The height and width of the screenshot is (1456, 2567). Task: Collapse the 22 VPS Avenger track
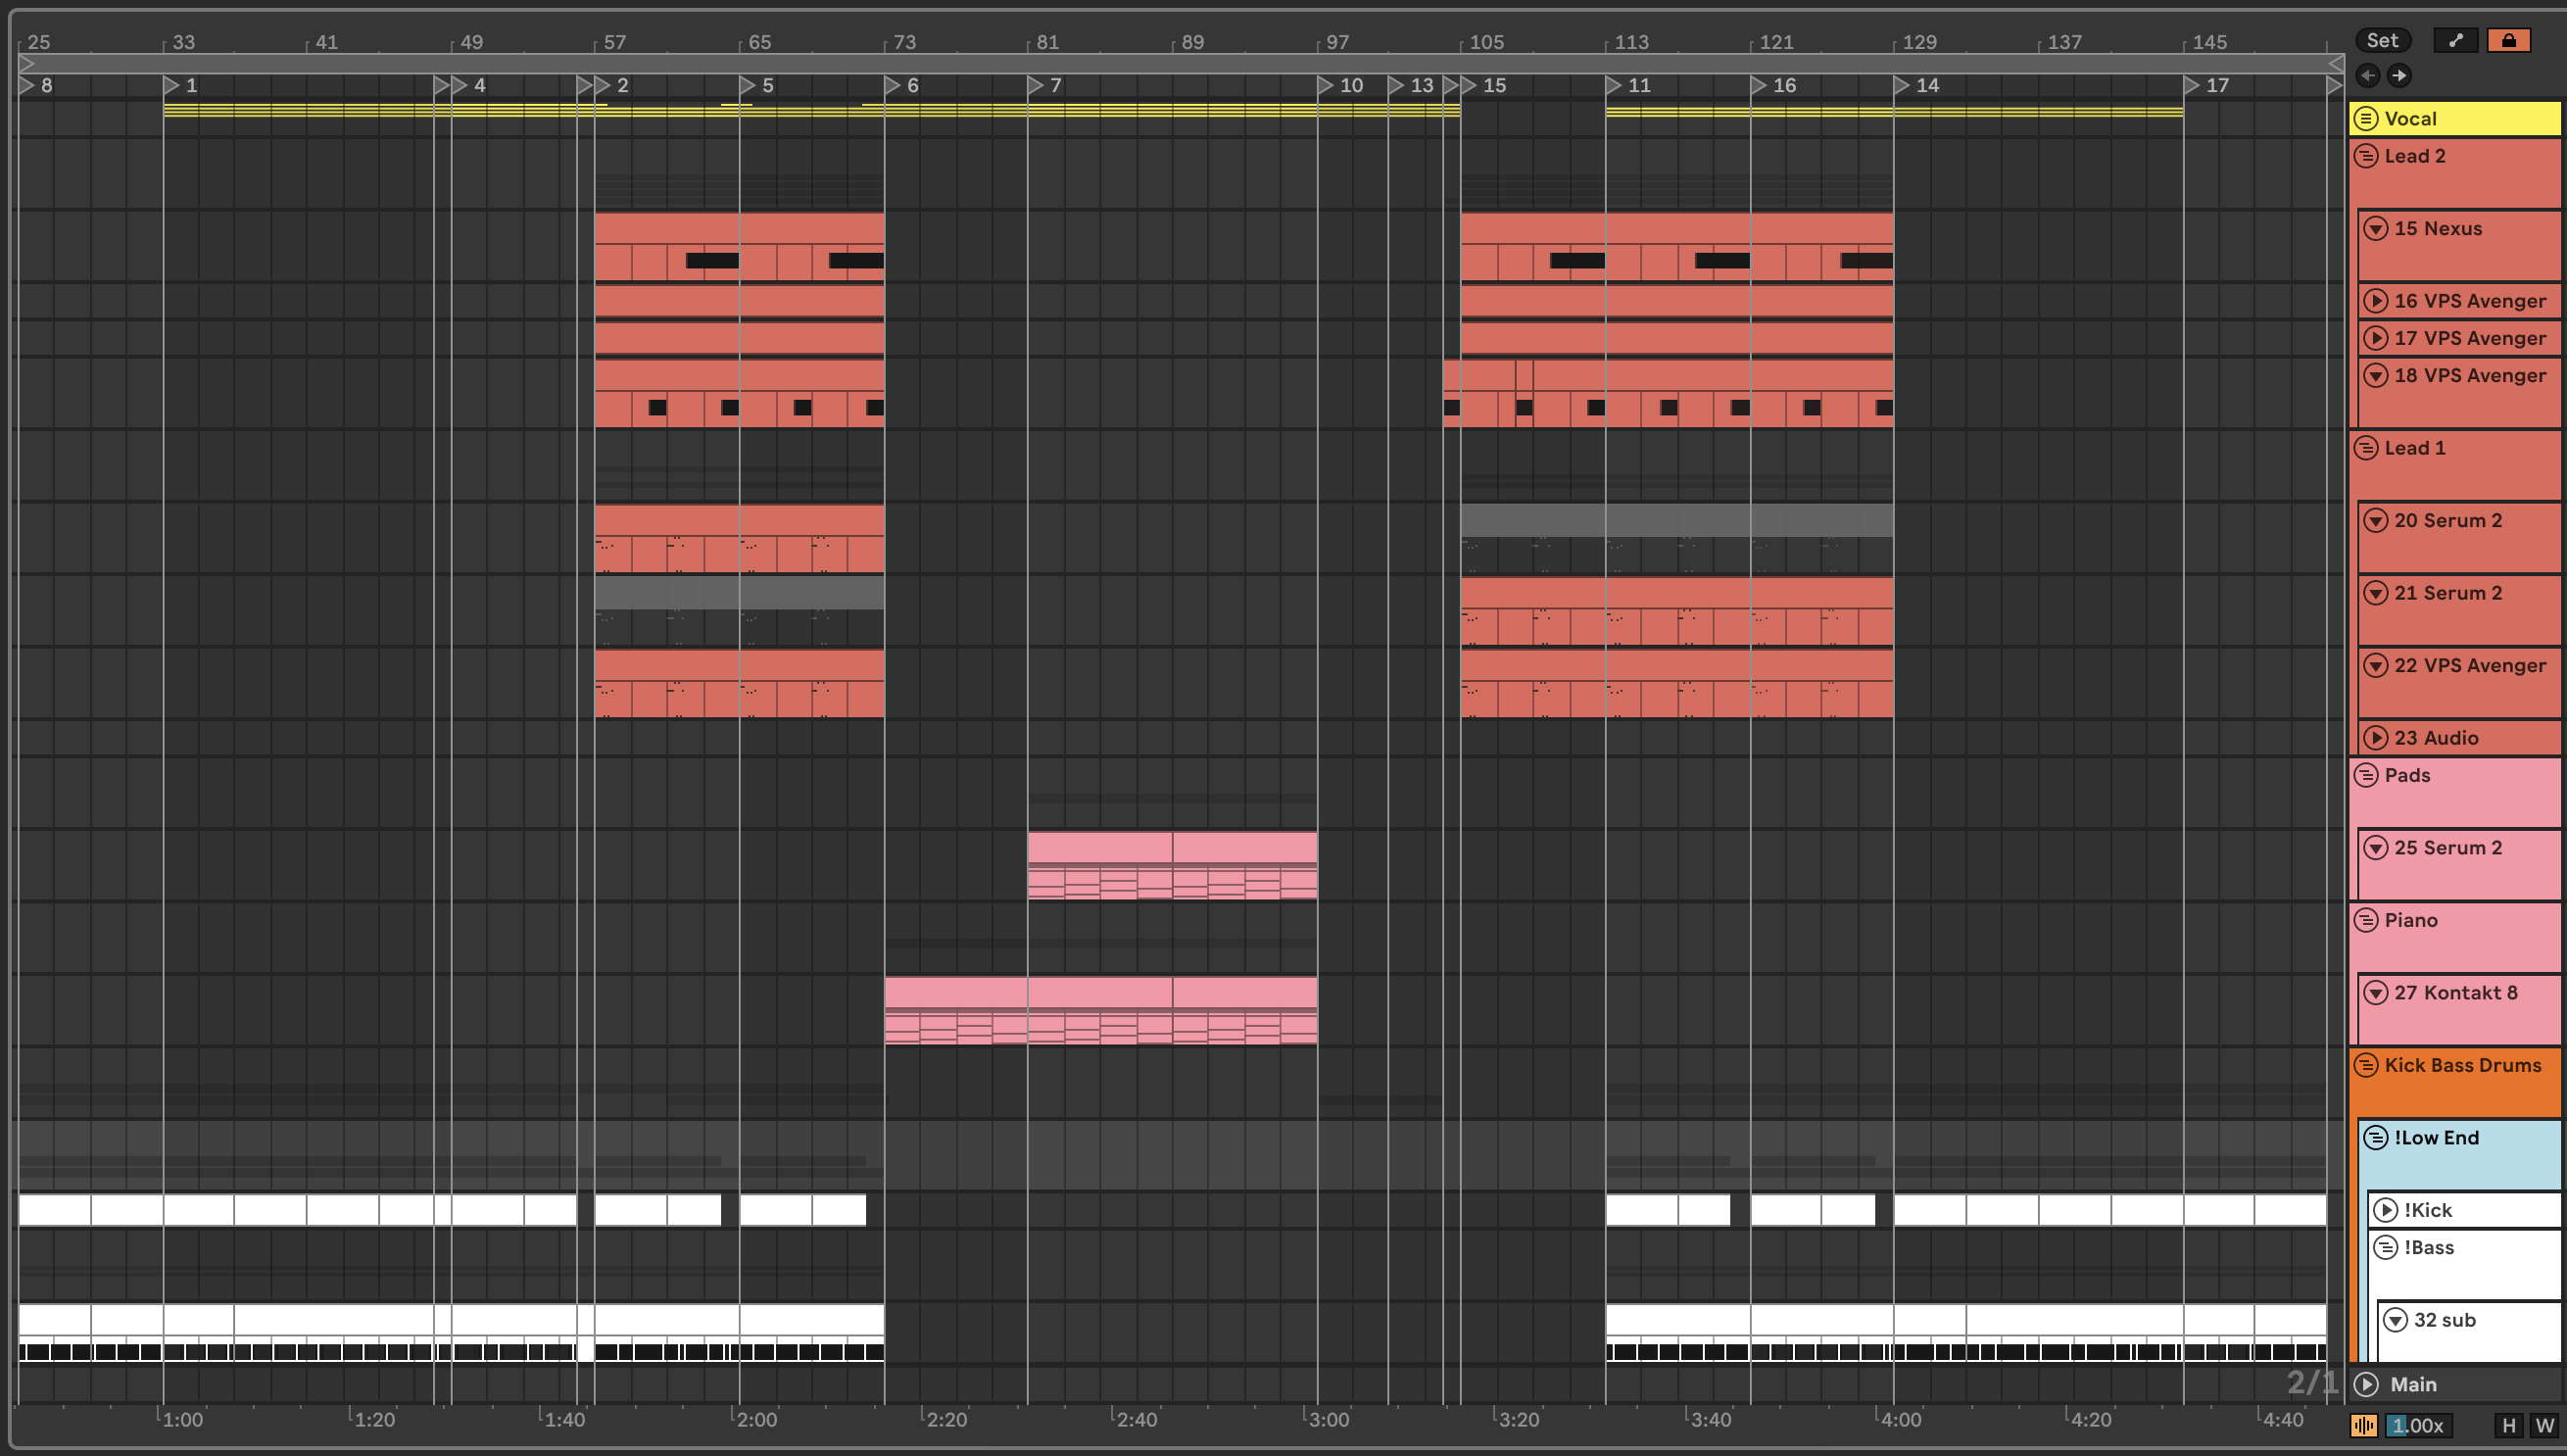click(x=2376, y=665)
